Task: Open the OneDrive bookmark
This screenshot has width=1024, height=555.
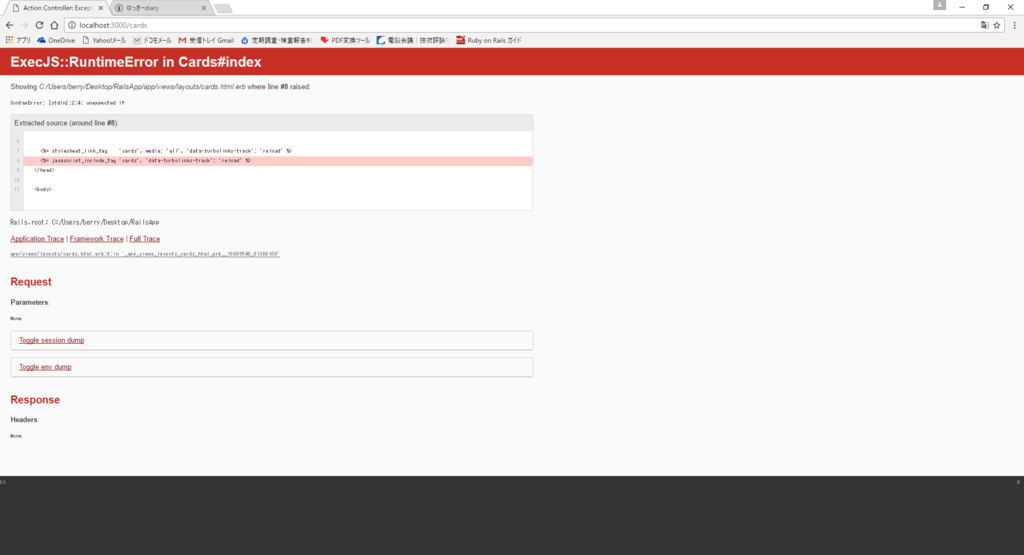Action: [56, 40]
